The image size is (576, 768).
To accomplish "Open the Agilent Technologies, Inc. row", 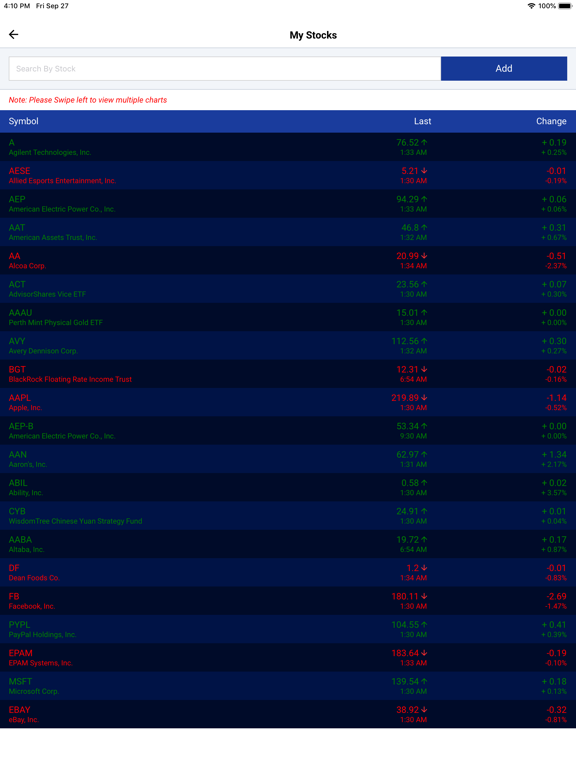I will pos(288,147).
